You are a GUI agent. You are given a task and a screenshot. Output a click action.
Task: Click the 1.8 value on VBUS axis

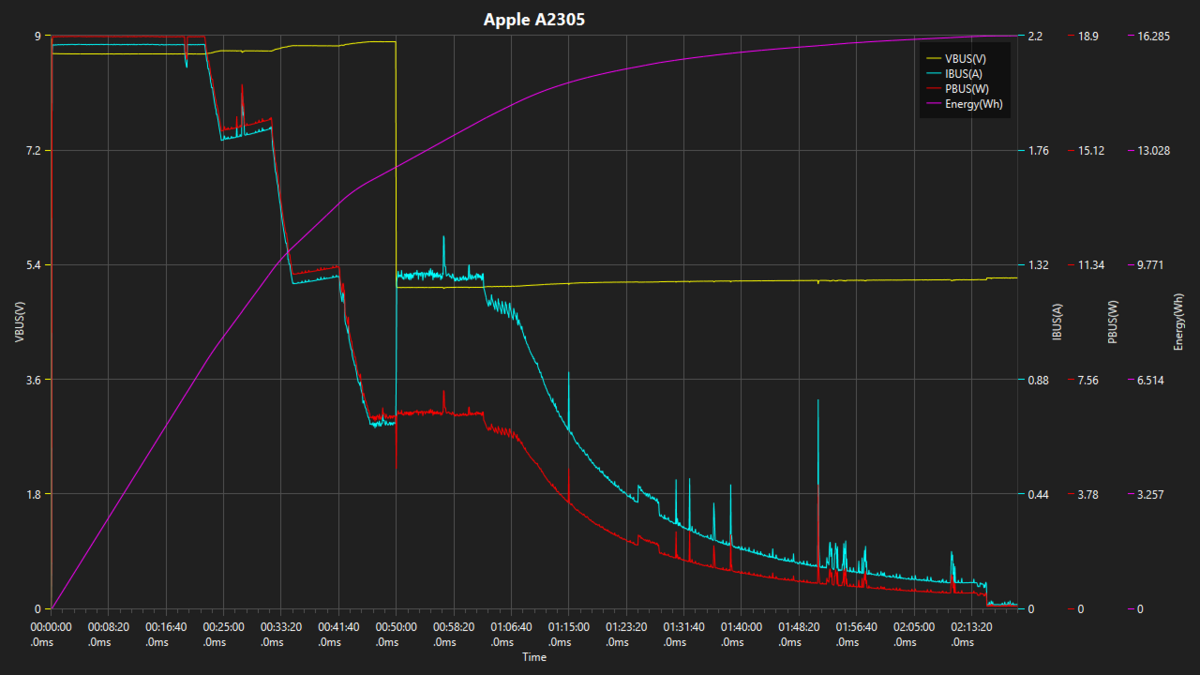point(34,494)
